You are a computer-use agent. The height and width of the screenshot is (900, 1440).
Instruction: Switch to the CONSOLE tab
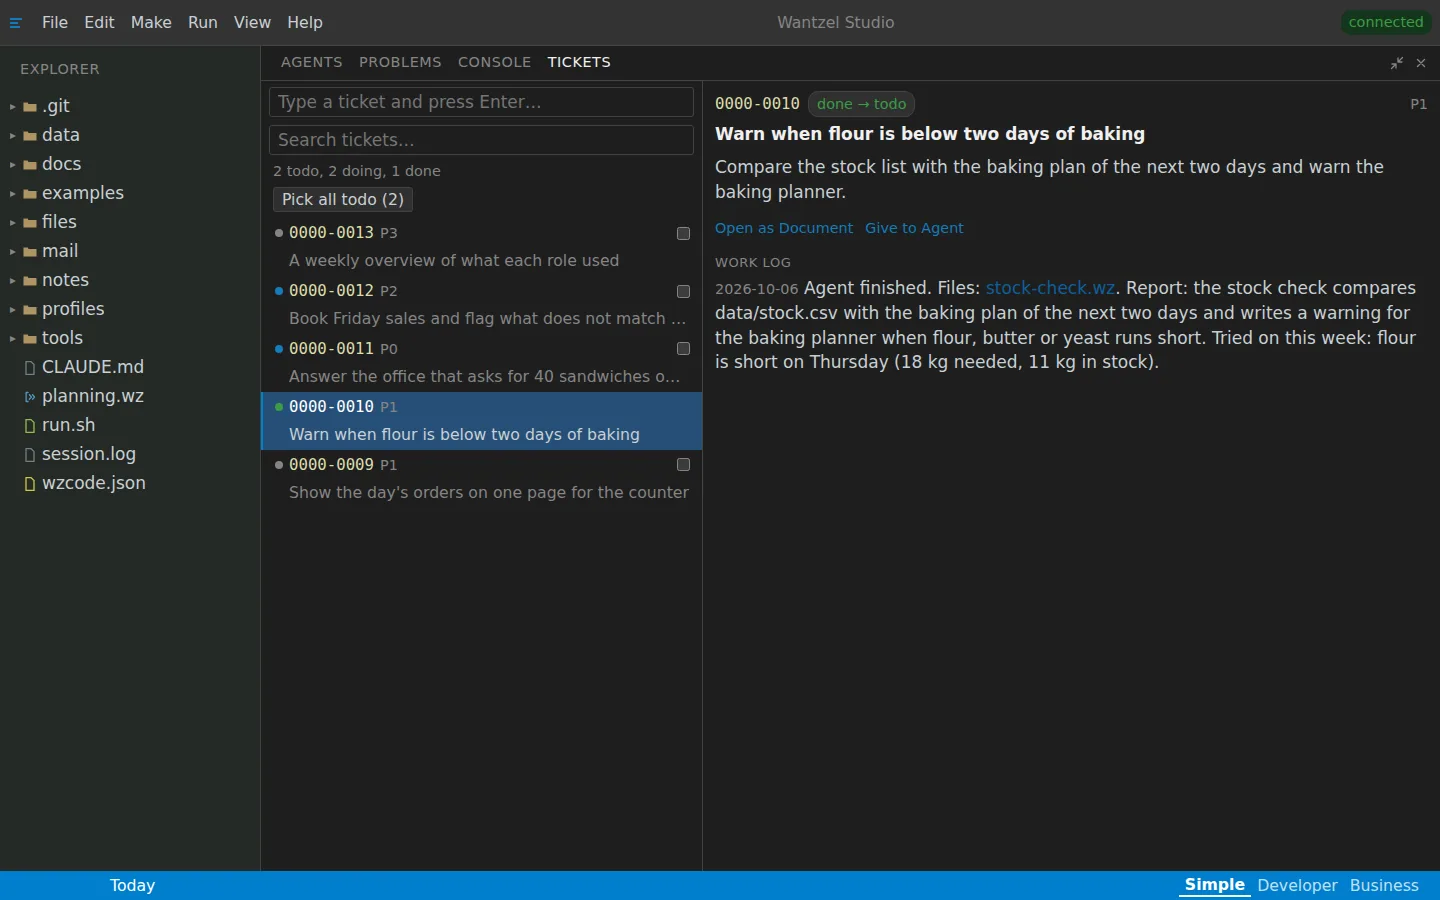coord(494,62)
